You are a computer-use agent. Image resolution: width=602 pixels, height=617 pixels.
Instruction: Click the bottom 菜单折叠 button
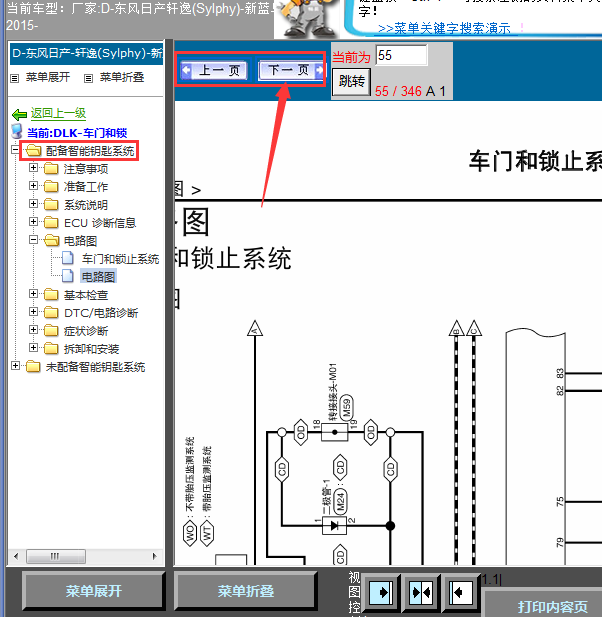(x=246, y=591)
